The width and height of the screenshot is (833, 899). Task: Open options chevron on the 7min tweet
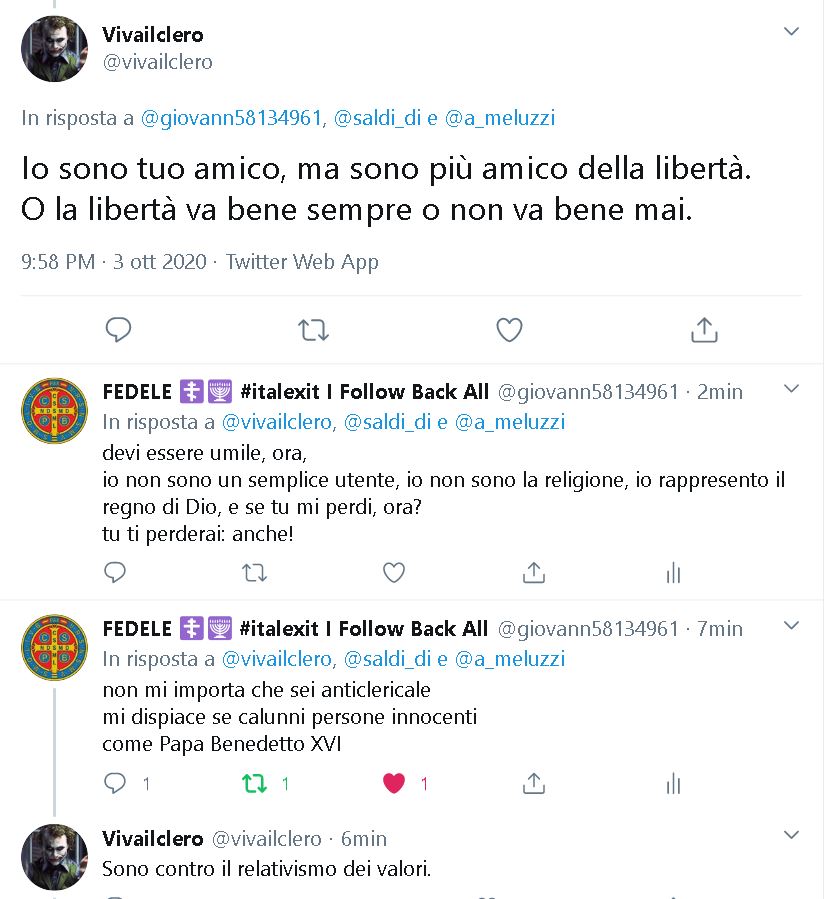pyautogui.click(x=791, y=626)
